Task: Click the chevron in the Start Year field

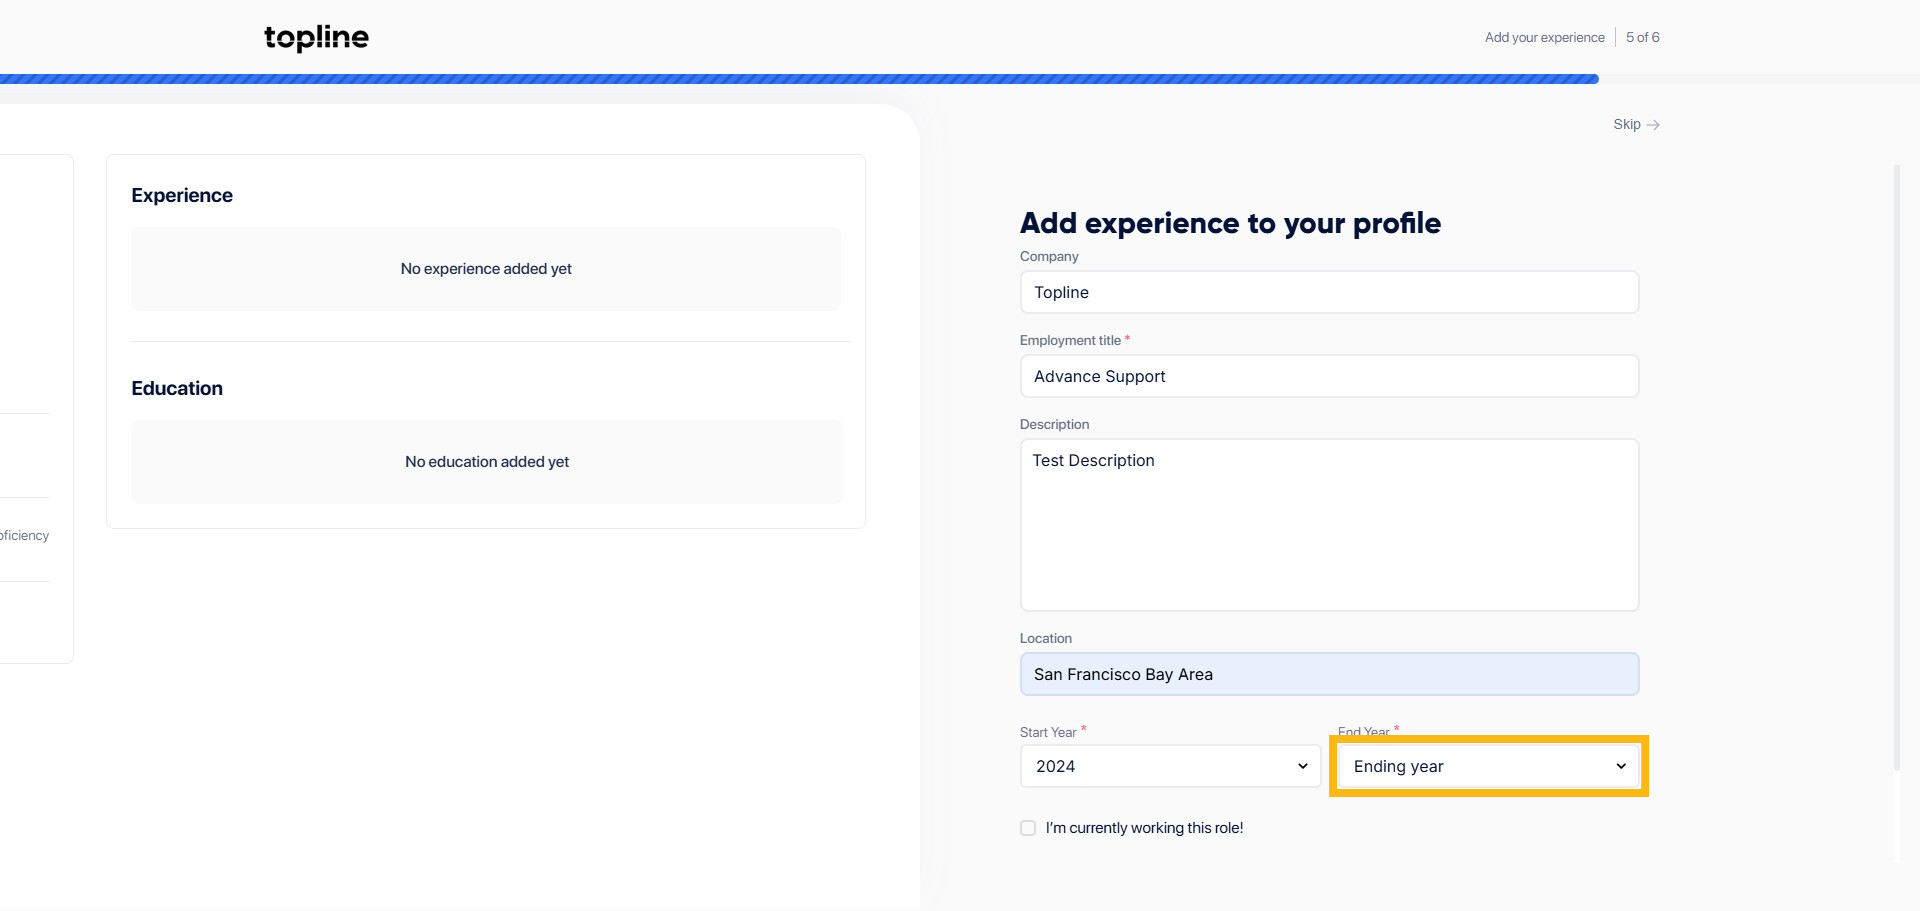Action: point(1302,766)
